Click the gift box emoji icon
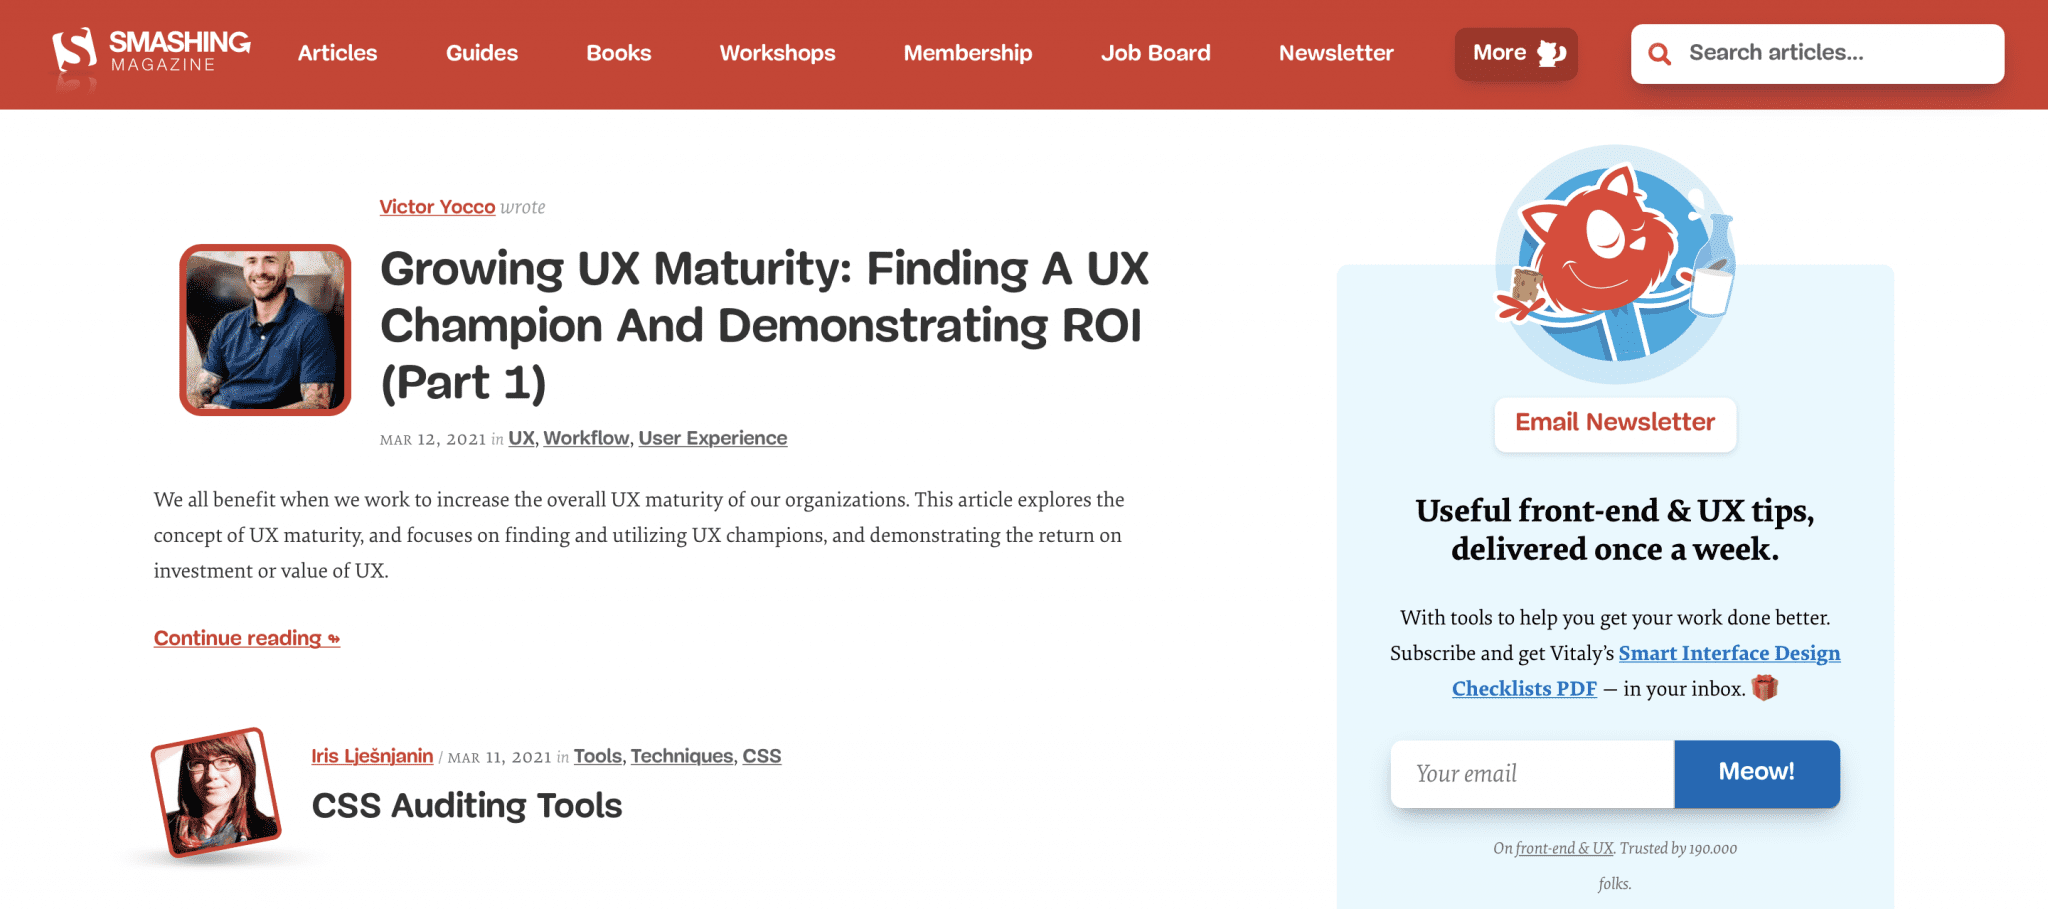Image resolution: width=2048 pixels, height=909 pixels. click(1765, 688)
